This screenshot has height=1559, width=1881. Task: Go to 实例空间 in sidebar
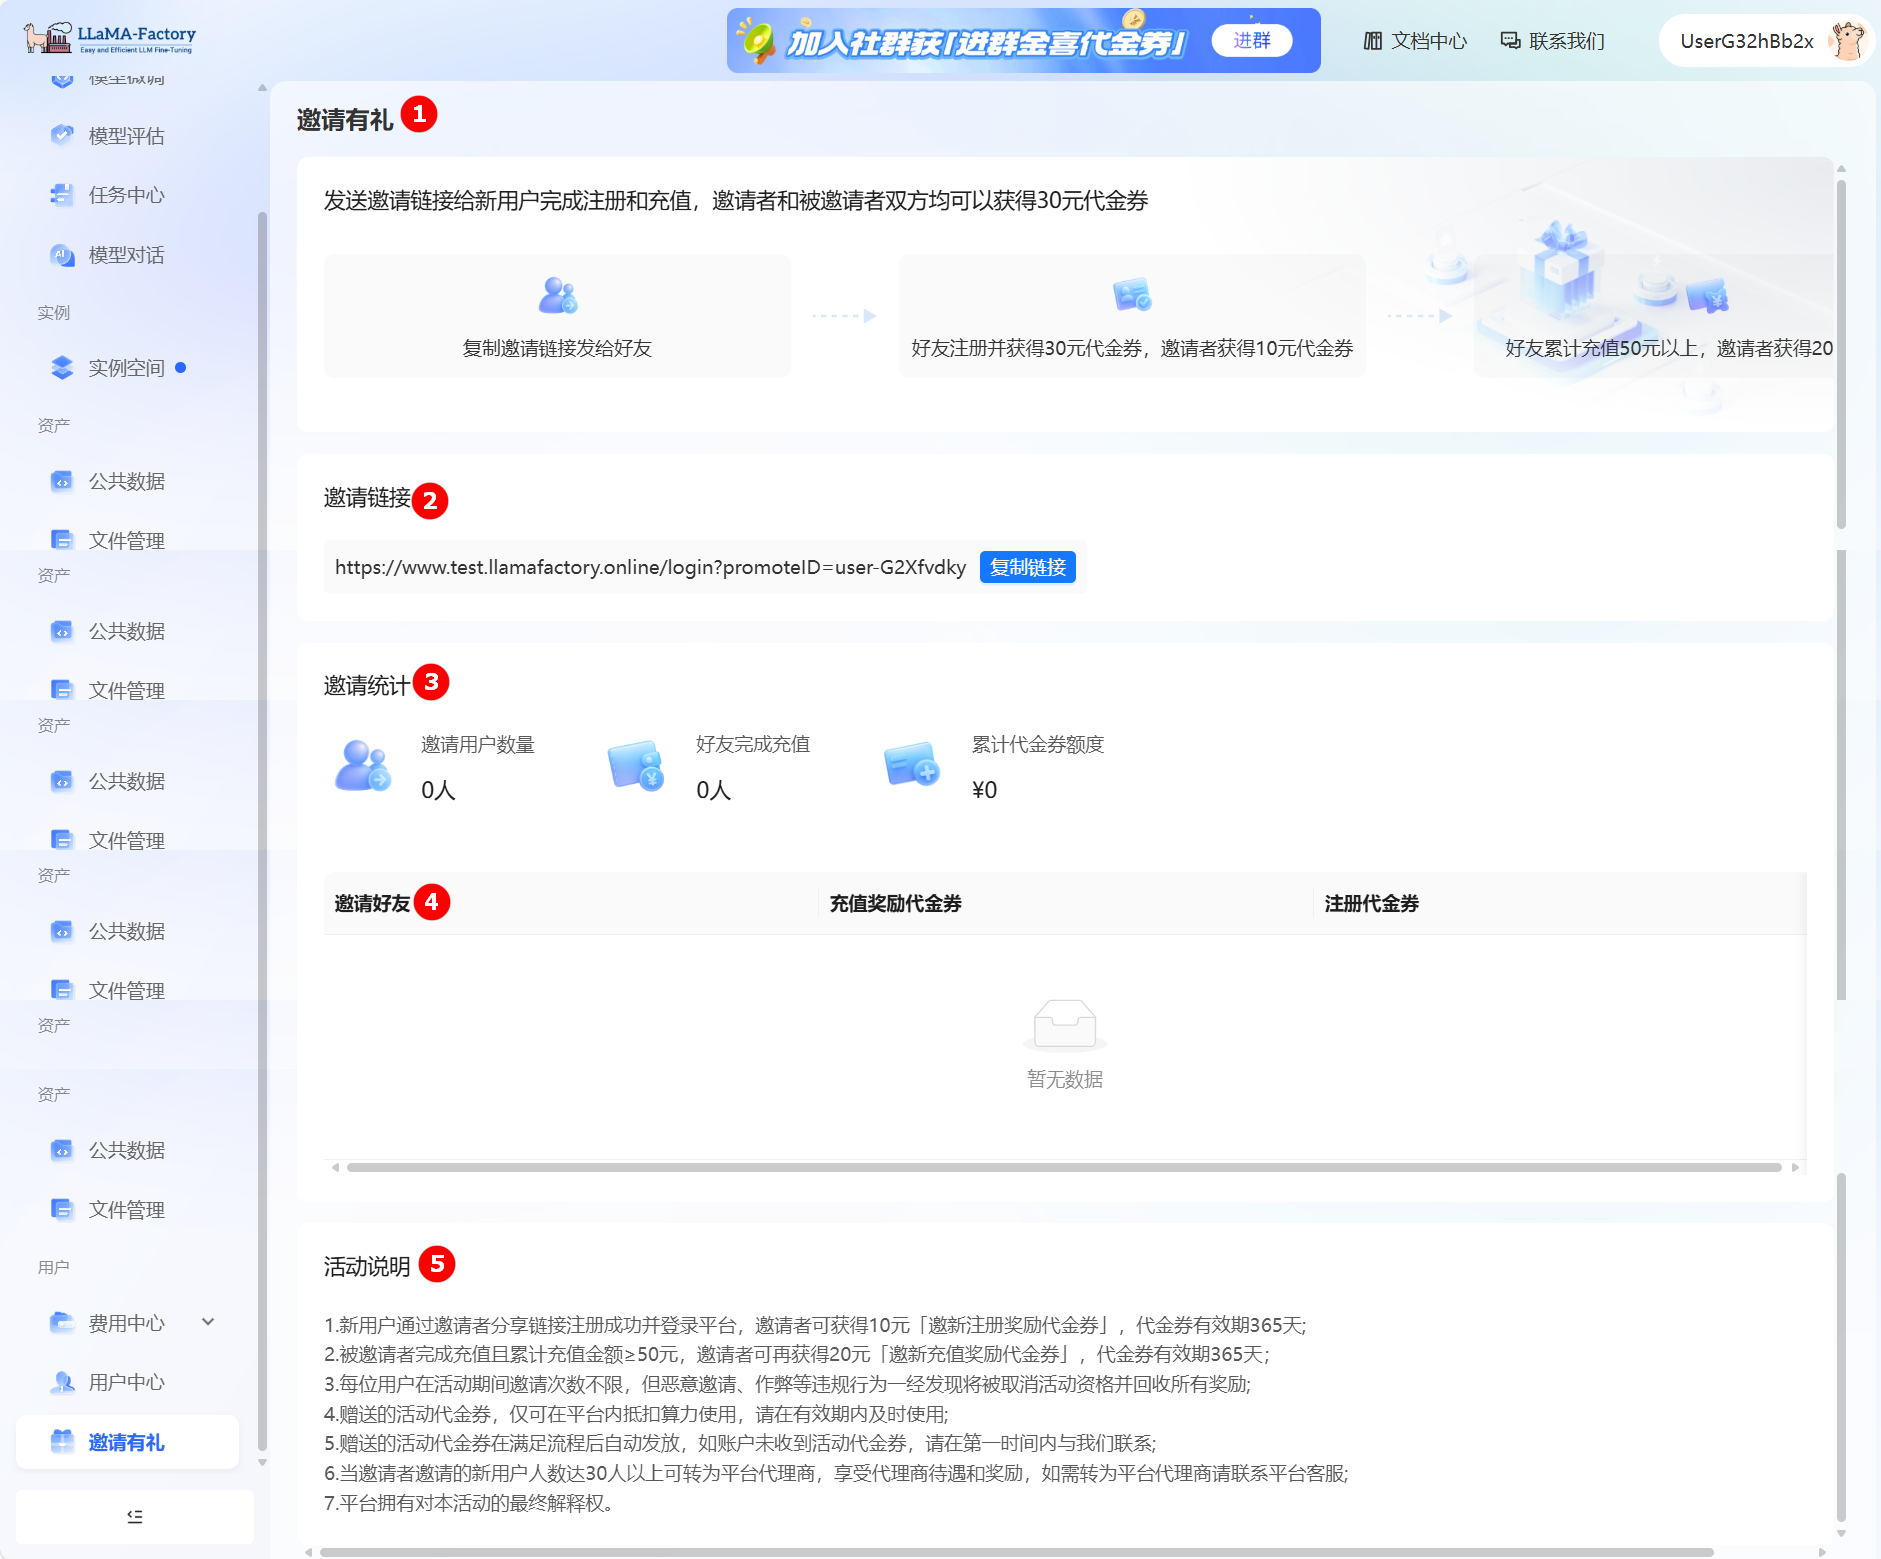point(126,368)
